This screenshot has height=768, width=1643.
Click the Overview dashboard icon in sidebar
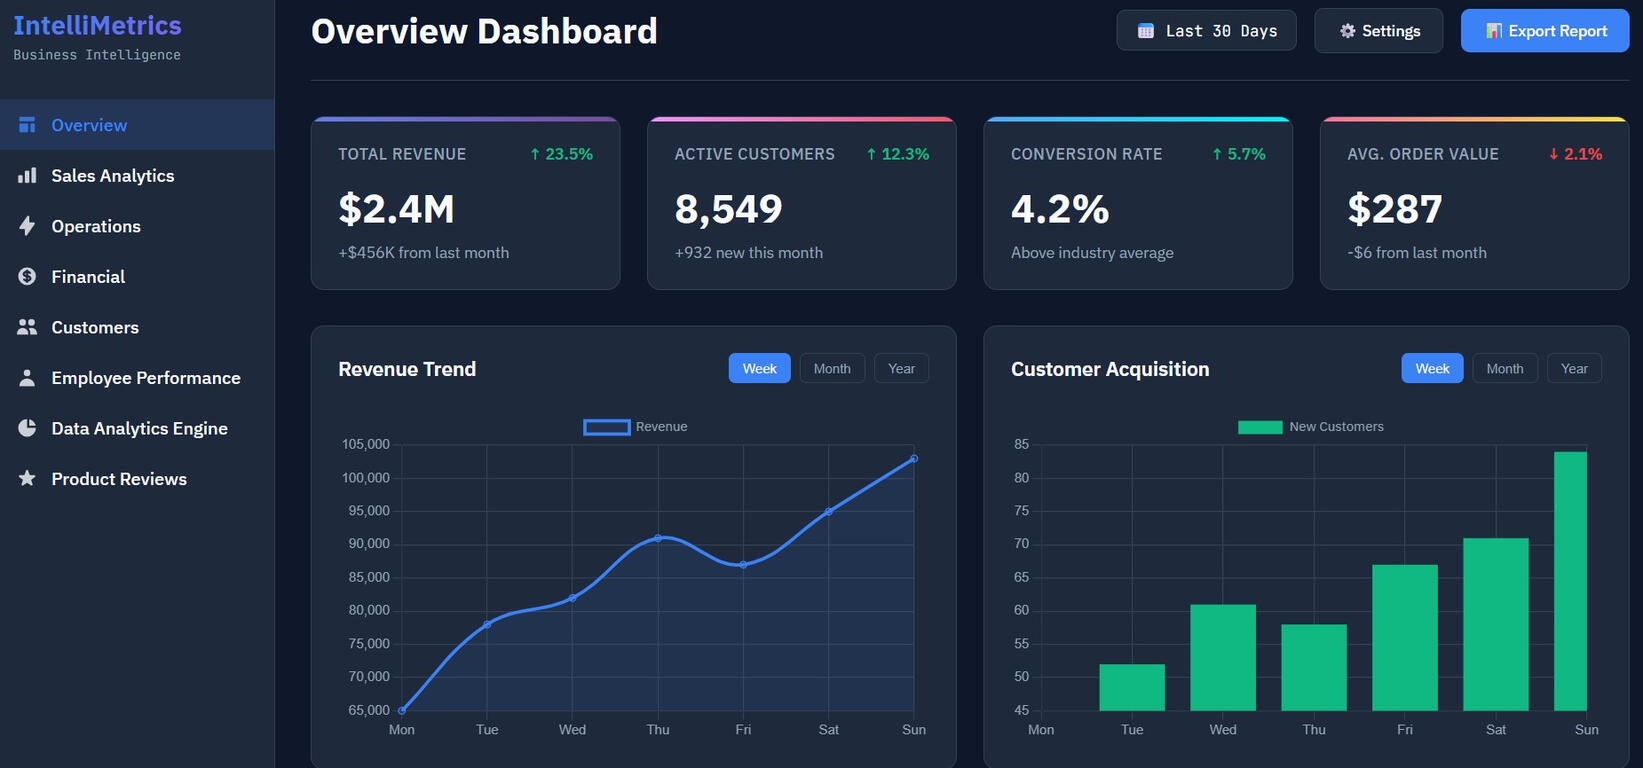[27, 125]
